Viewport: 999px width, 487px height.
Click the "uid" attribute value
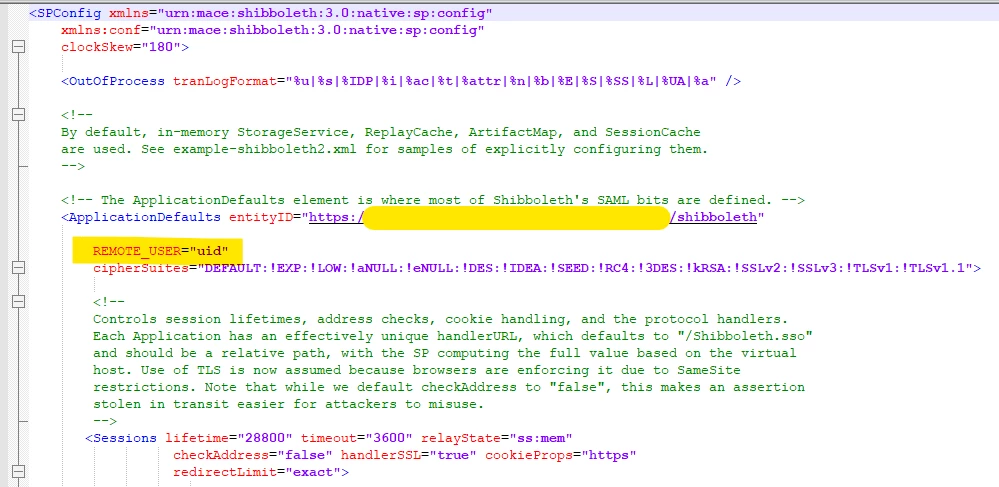coord(208,251)
